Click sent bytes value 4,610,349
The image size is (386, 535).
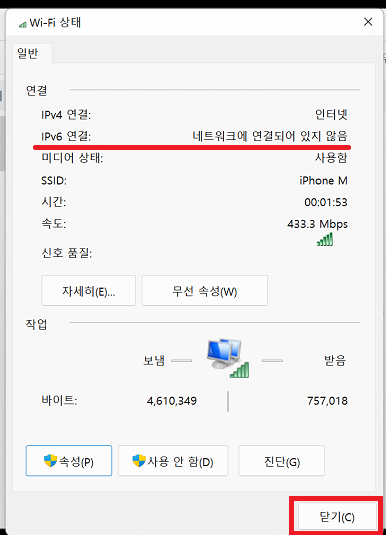tap(172, 401)
